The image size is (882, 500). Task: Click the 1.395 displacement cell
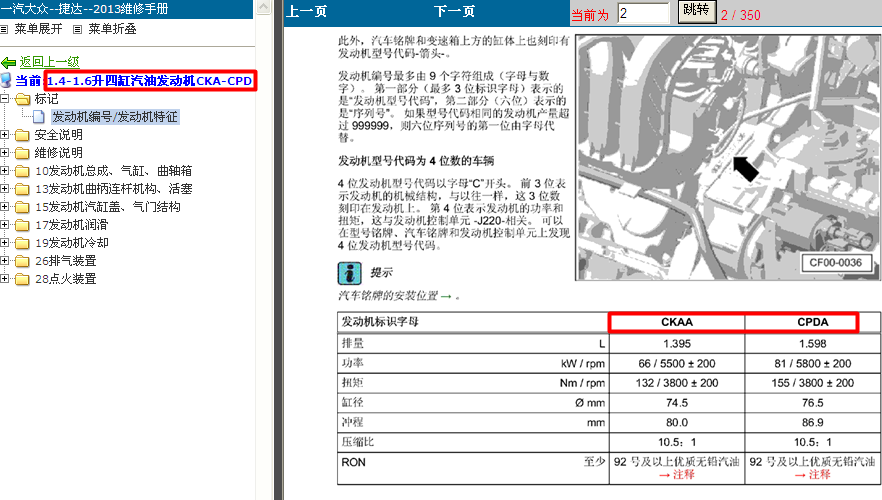click(x=677, y=344)
